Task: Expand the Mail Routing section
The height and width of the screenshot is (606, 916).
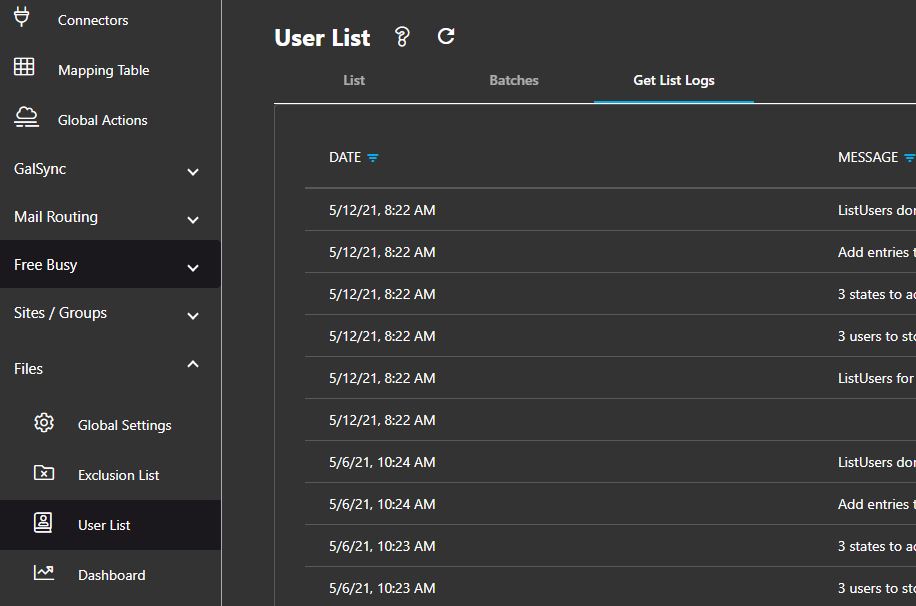Action: 193,220
